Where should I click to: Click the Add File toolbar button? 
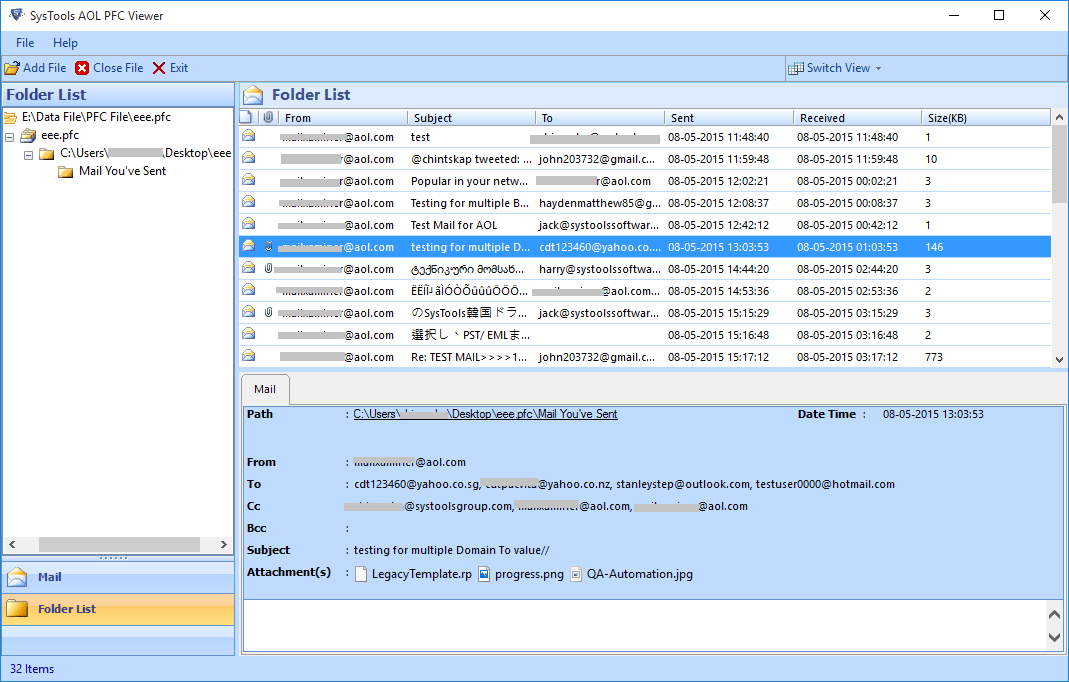tap(35, 68)
